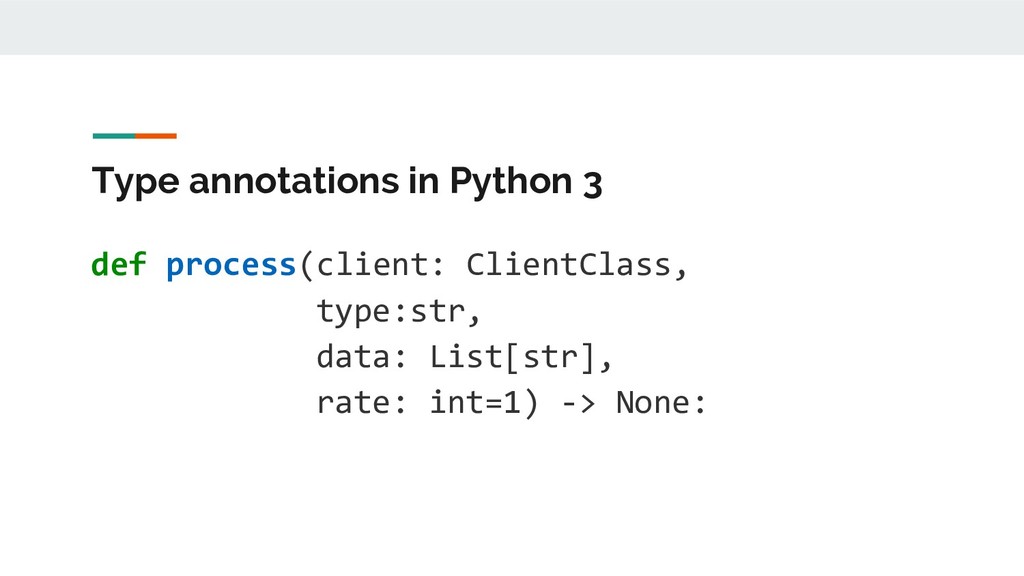The width and height of the screenshot is (1024, 576).
Task: Click the opening parenthesis after "process"
Action: [x=307, y=265]
